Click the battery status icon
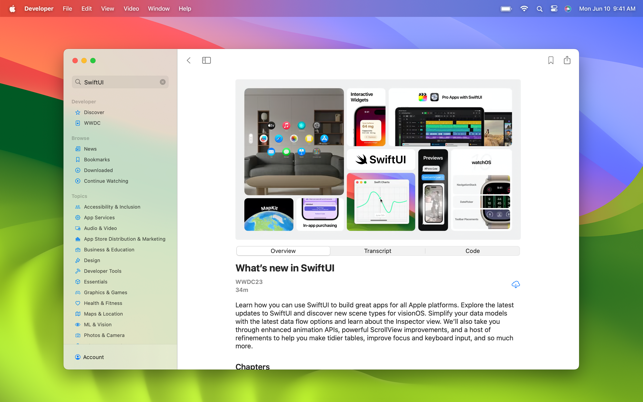This screenshot has width=643, height=402. click(506, 9)
